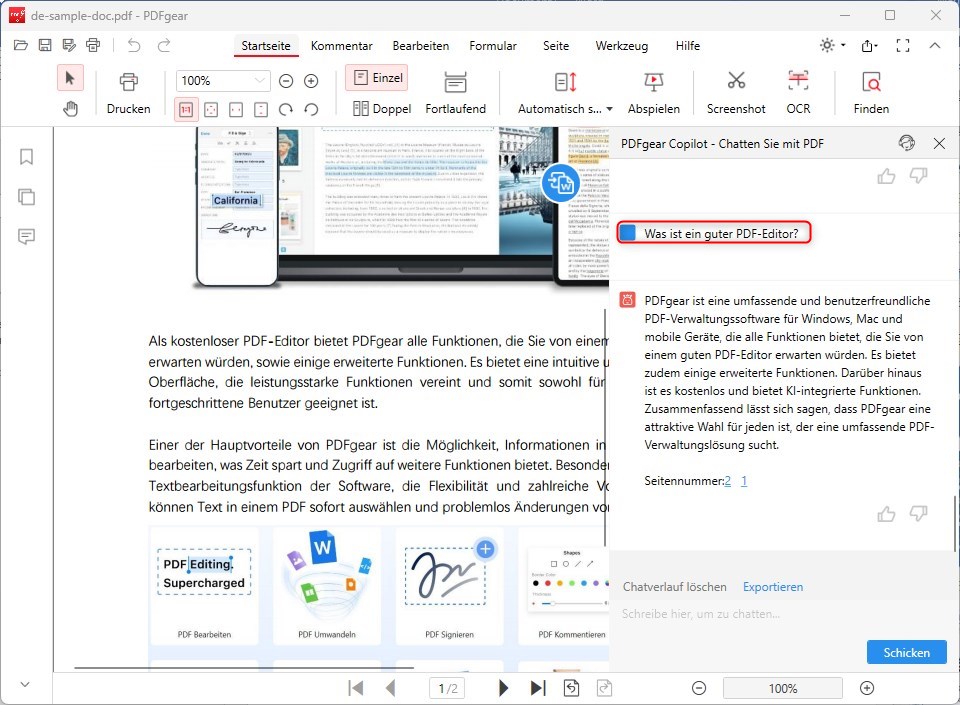This screenshot has width=960, height=705.
Task: Activate the hand pan tool
Action: 70,109
